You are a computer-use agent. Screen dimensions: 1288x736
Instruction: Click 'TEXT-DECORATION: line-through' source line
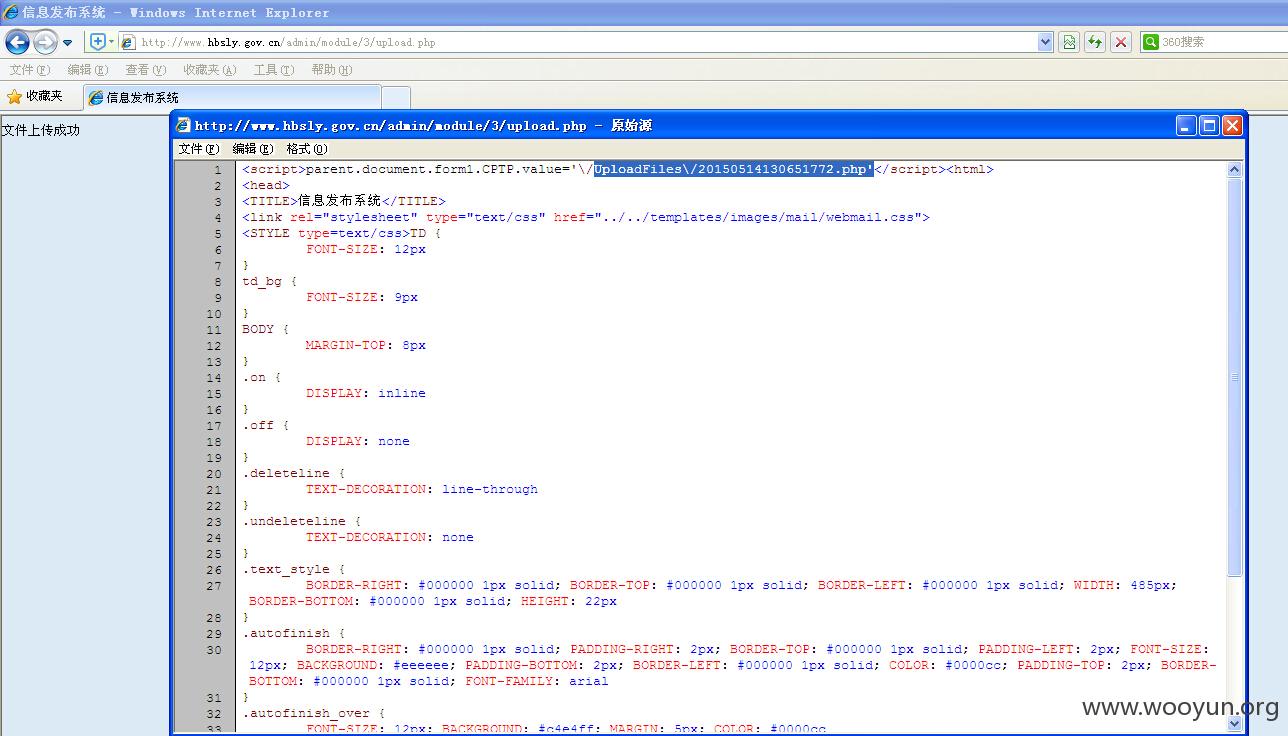pyautogui.click(x=422, y=489)
